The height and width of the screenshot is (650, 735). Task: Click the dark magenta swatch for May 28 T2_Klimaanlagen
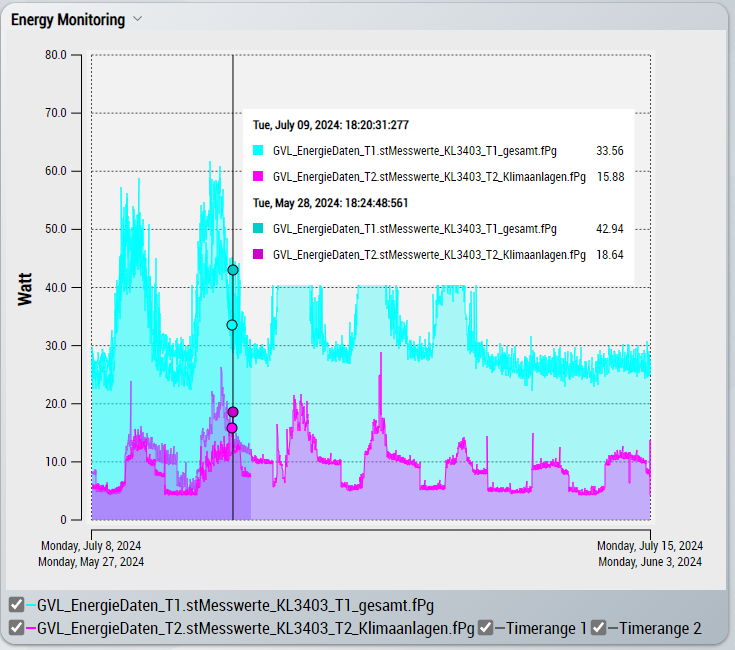pyautogui.click(x=258, y=255)
